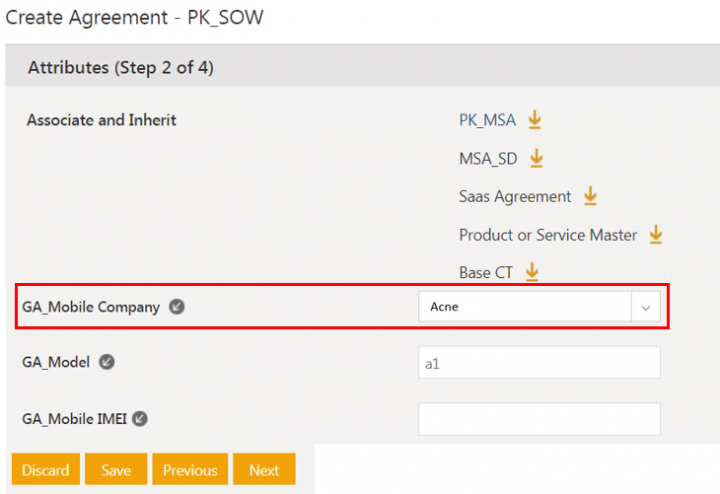720x494 pixels.
Task: Follow the Saas Agreement link
Action: pyautogui.click(x=515, y=197)
